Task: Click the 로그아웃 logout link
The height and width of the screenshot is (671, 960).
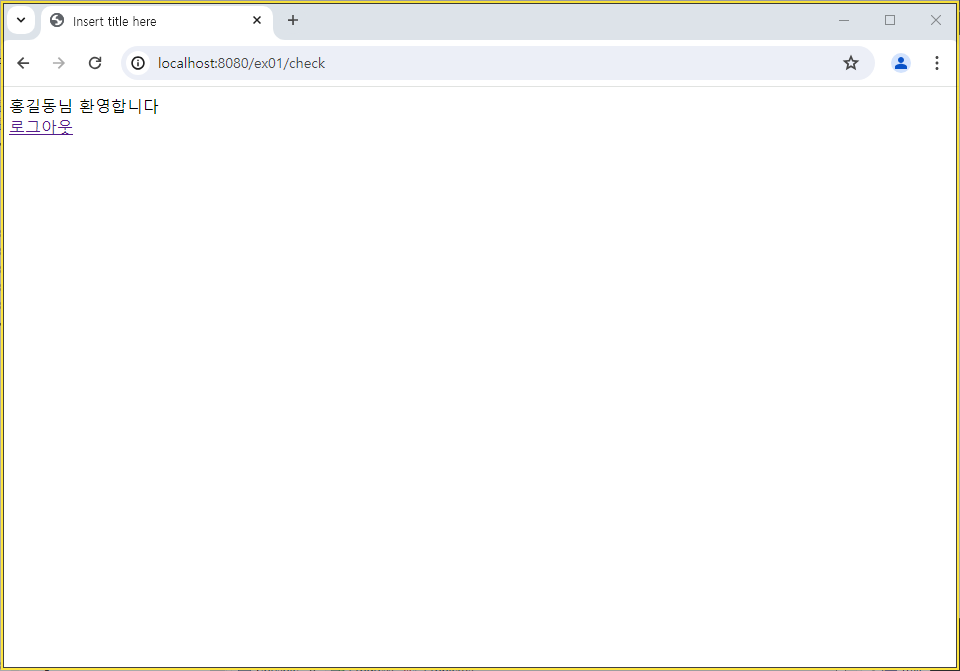Action: point(41,127)
